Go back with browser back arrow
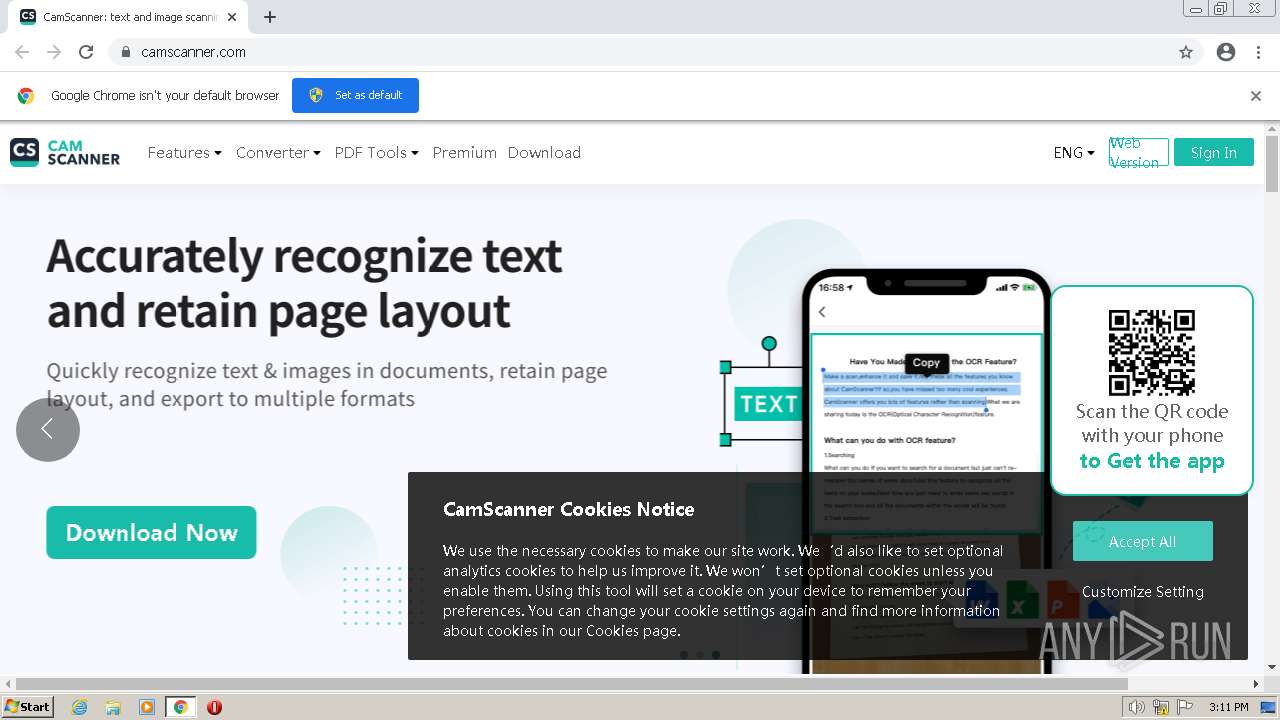This screenshot has width=1280, height=720. tap(22, 52)
